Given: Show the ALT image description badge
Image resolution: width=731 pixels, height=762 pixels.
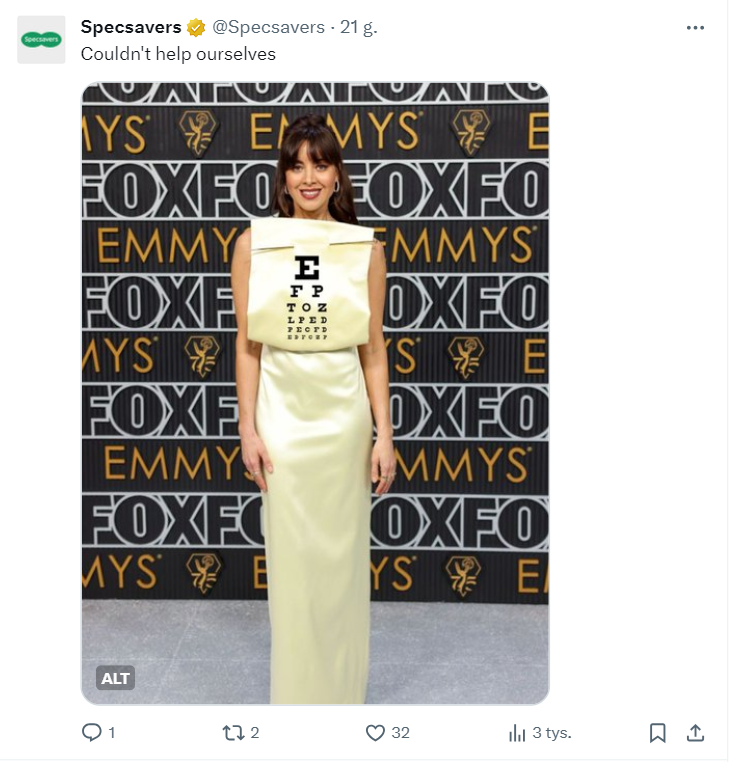Looking at the screenshot, I should 116,678.
